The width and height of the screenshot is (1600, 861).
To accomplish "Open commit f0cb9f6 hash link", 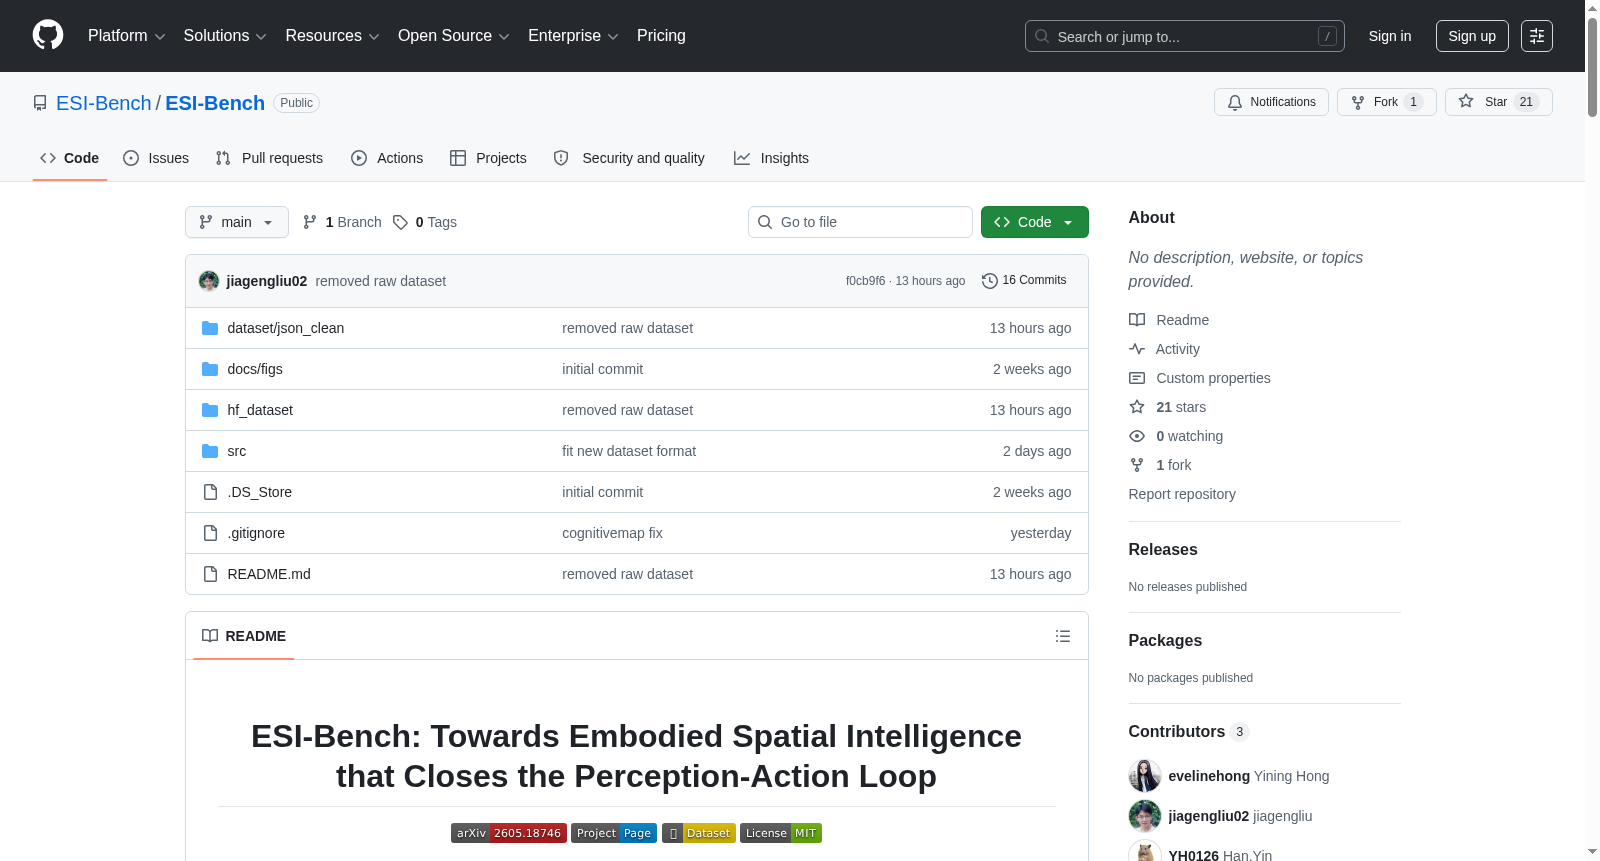I will pyautogui.click(x=865, y=281).
